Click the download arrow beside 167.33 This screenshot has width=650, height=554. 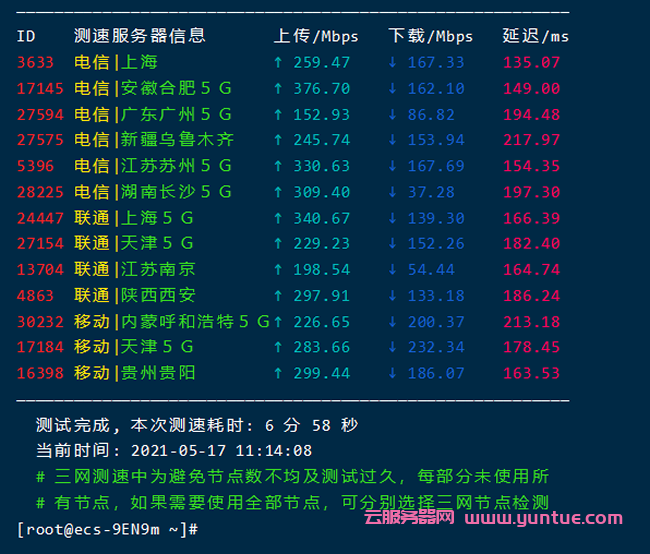point(393,62)
